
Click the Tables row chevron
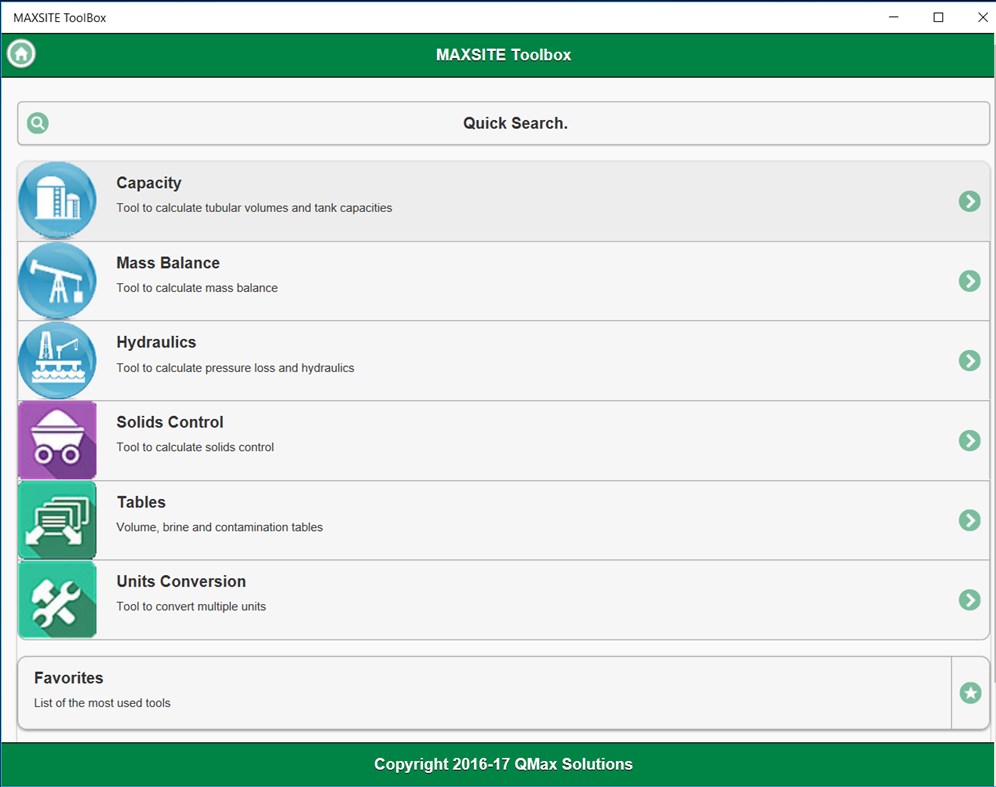click(x=969, y=520)
